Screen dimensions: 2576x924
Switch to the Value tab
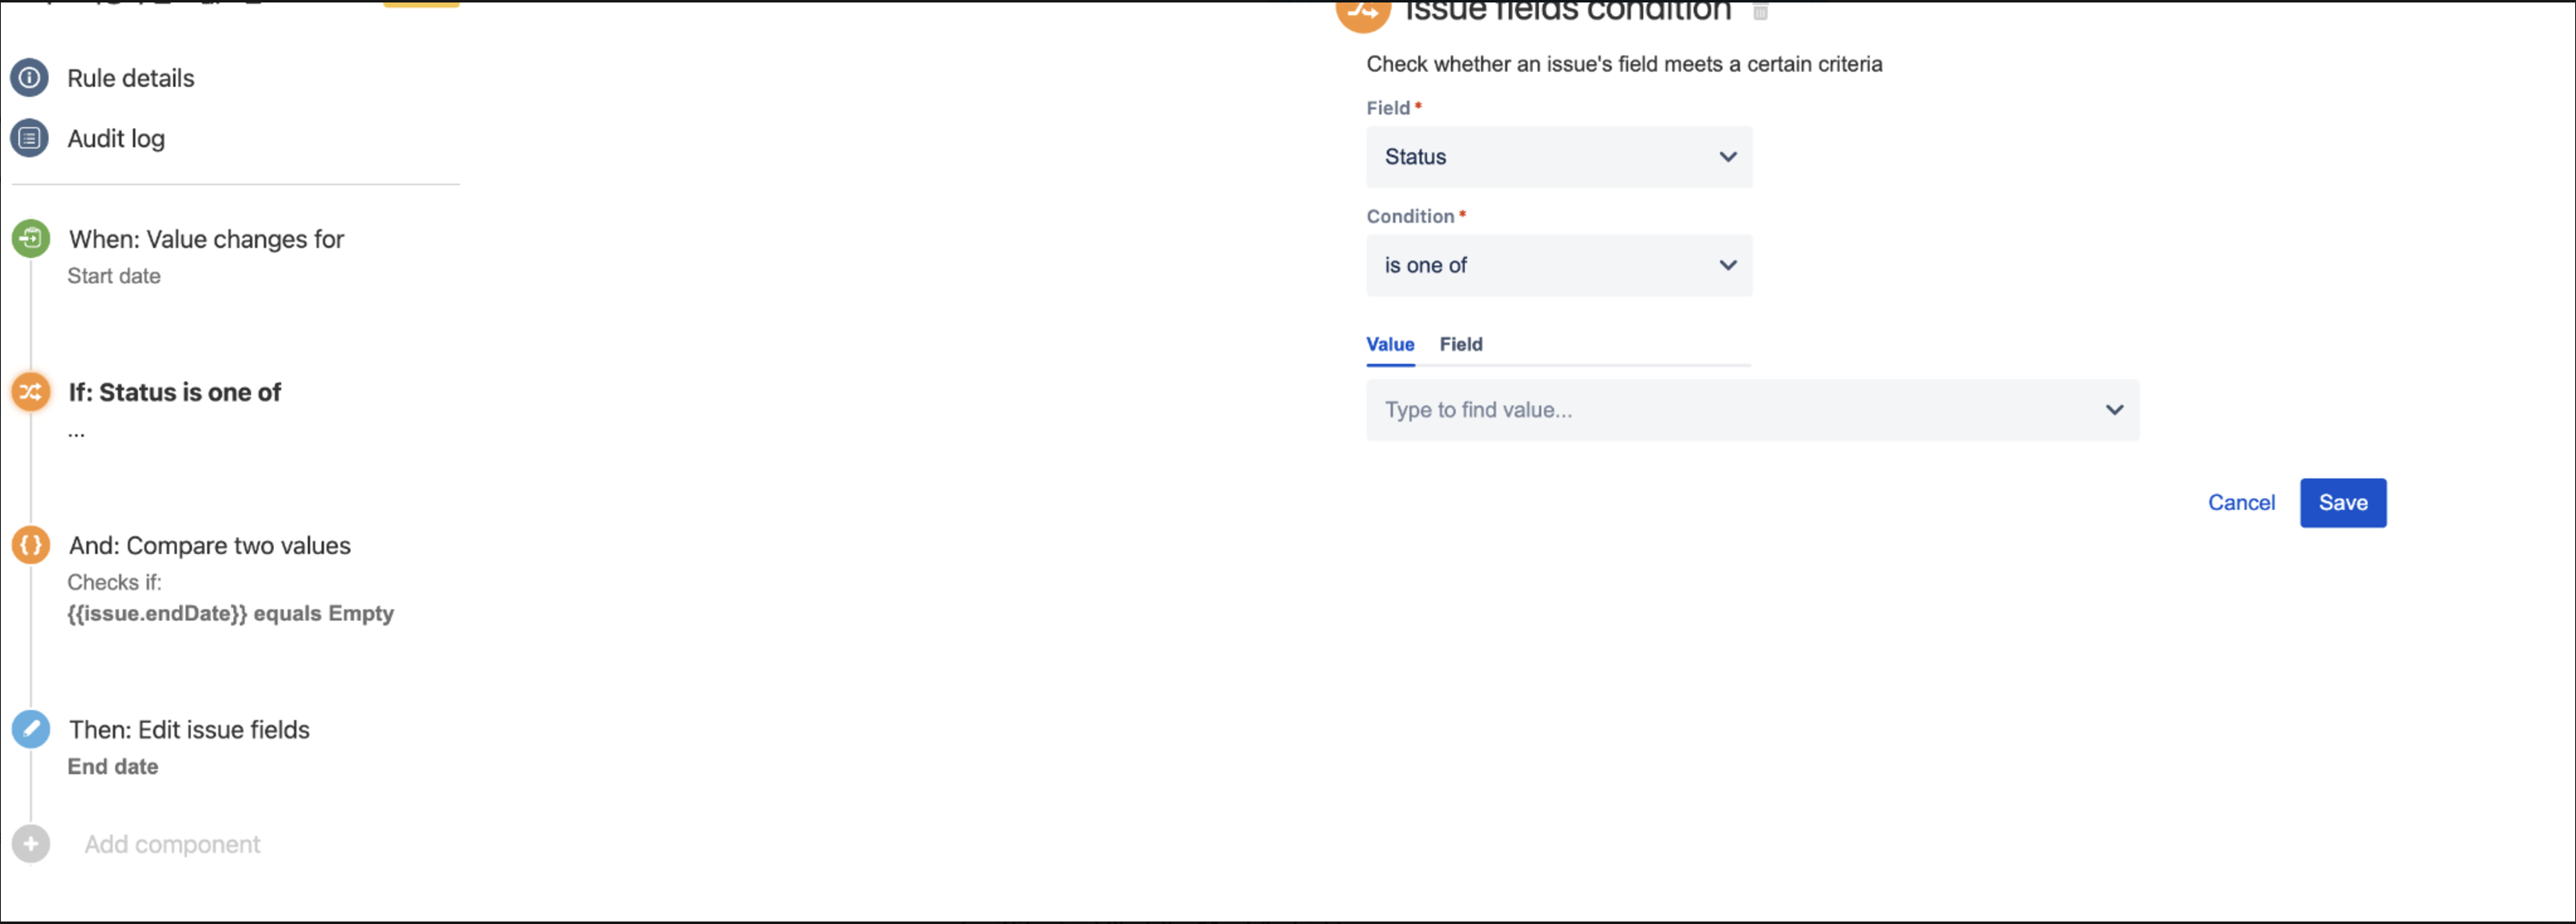[1390, 344]
